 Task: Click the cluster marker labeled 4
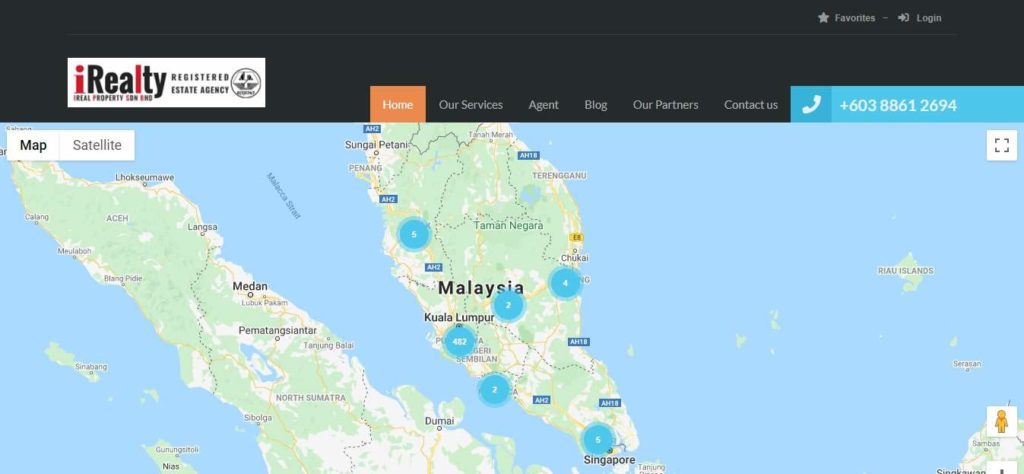click(566, 283)
